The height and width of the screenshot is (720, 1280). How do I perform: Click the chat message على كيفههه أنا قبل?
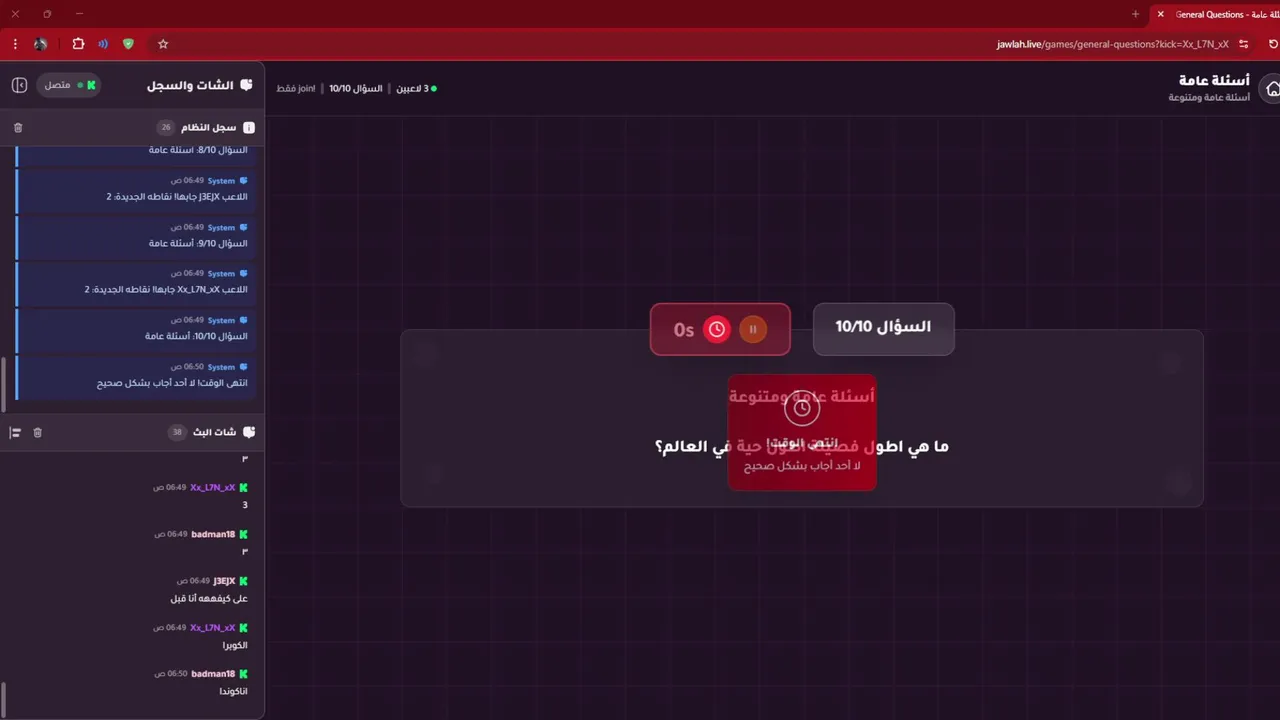tap(209, 598)
